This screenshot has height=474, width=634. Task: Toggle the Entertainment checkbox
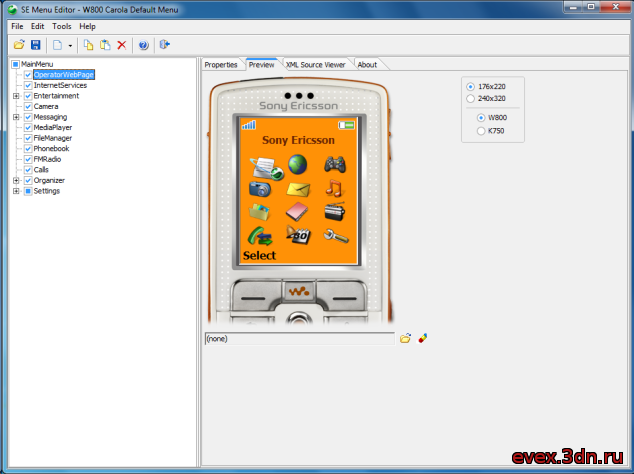tap(28, 96)
